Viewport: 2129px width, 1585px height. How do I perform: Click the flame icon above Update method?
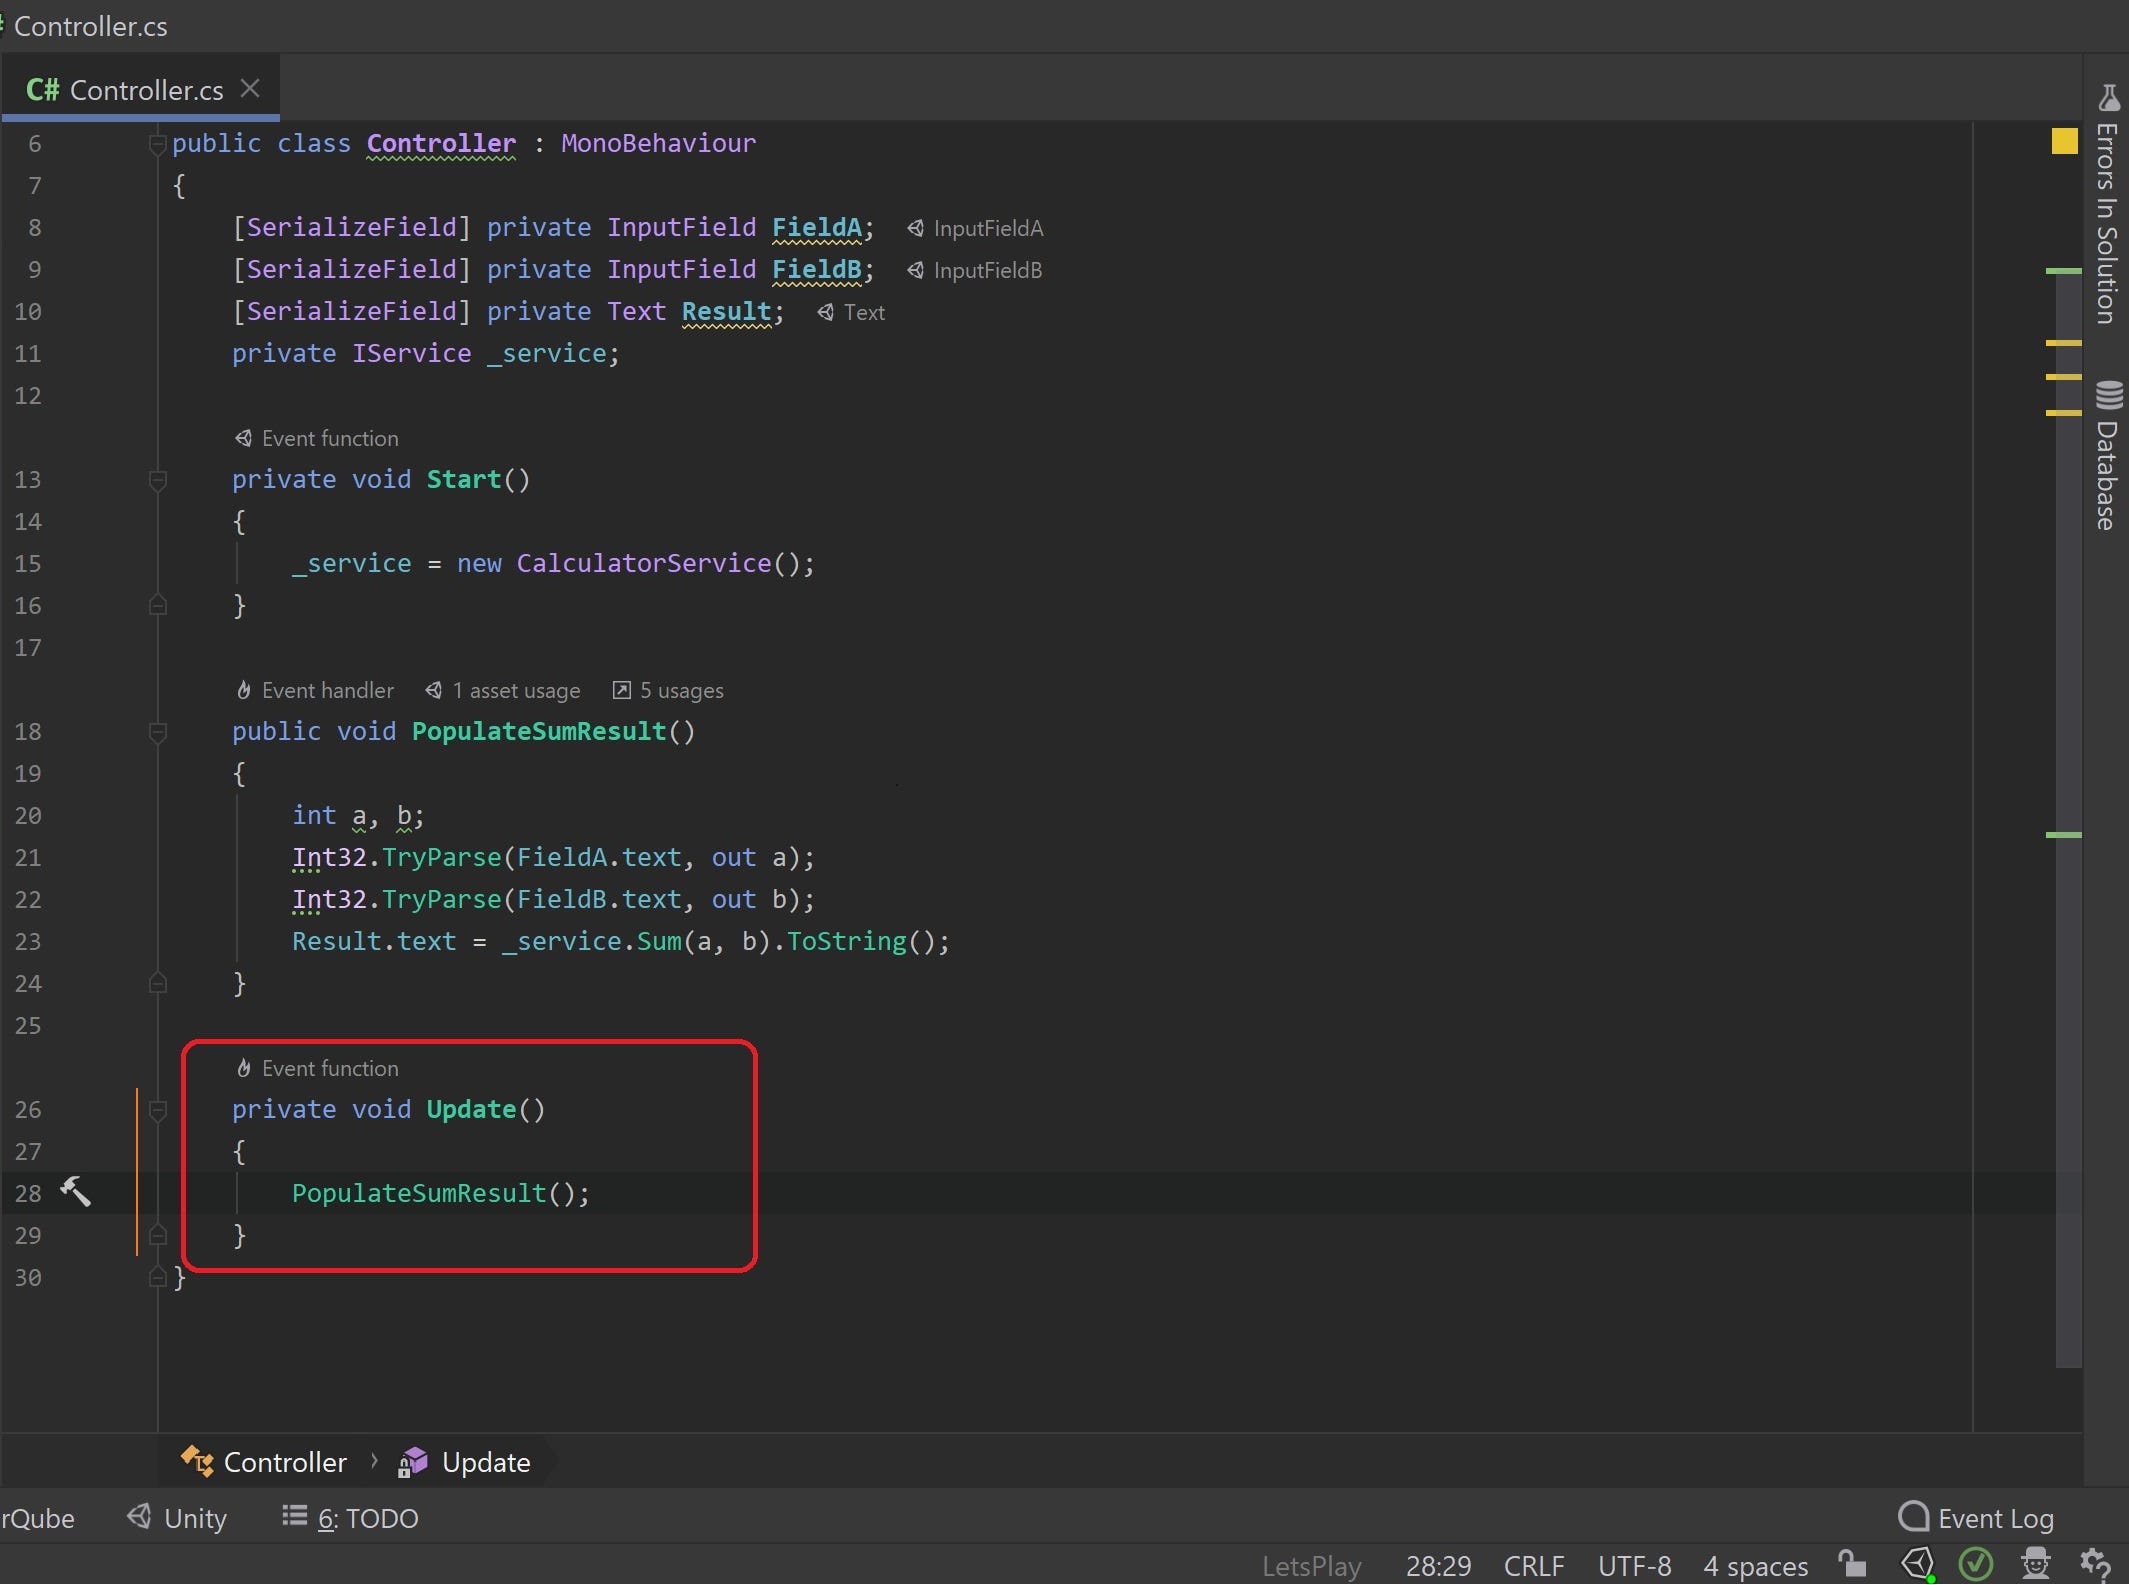(x=243, y=1068)
